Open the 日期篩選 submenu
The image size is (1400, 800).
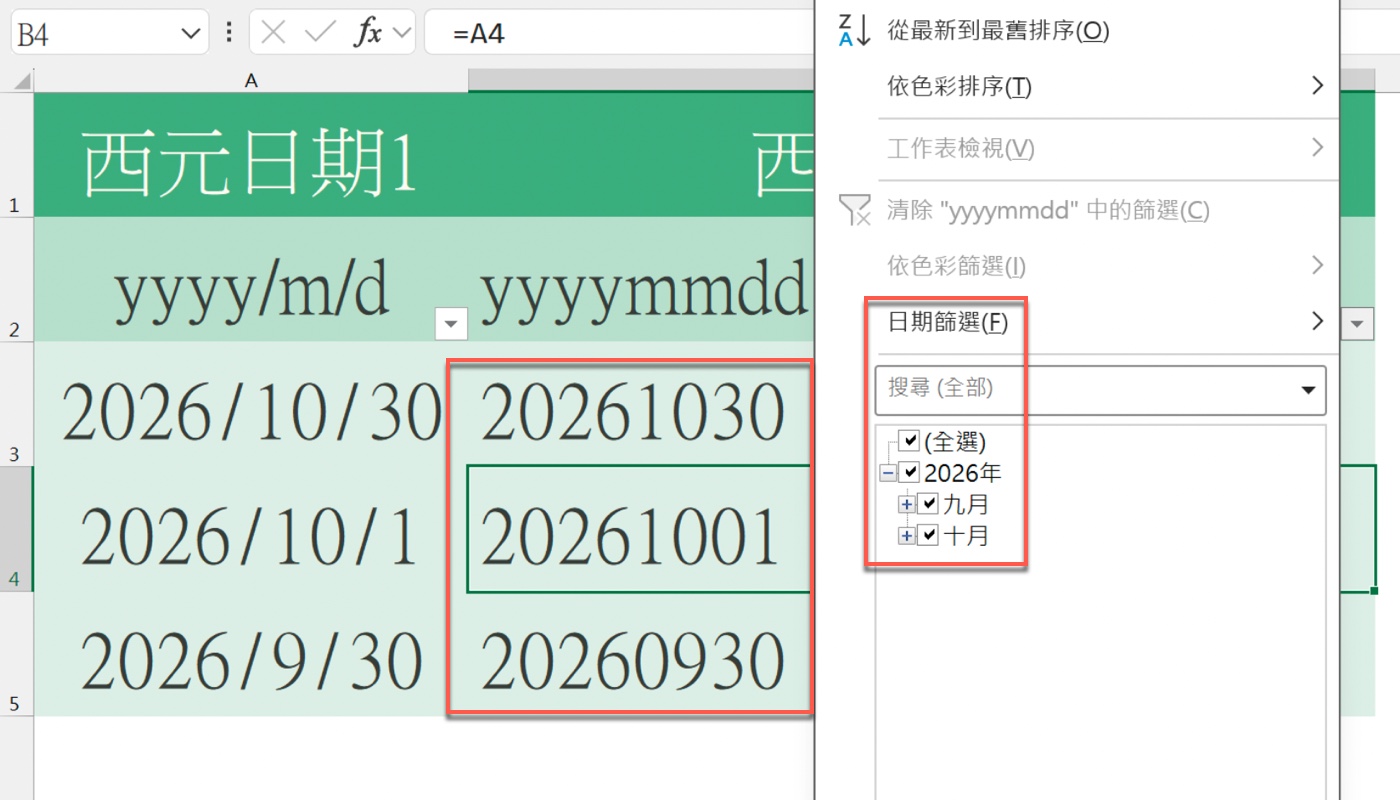click(1077, 322)
